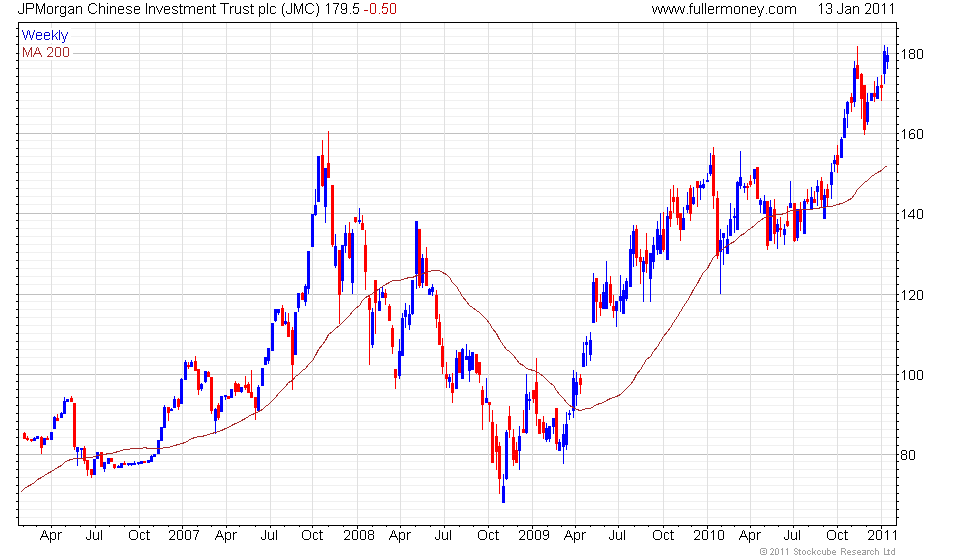This screenshot has height=560, width=980.
Task: Click the 120 price axis label
Action: (912, 295)
